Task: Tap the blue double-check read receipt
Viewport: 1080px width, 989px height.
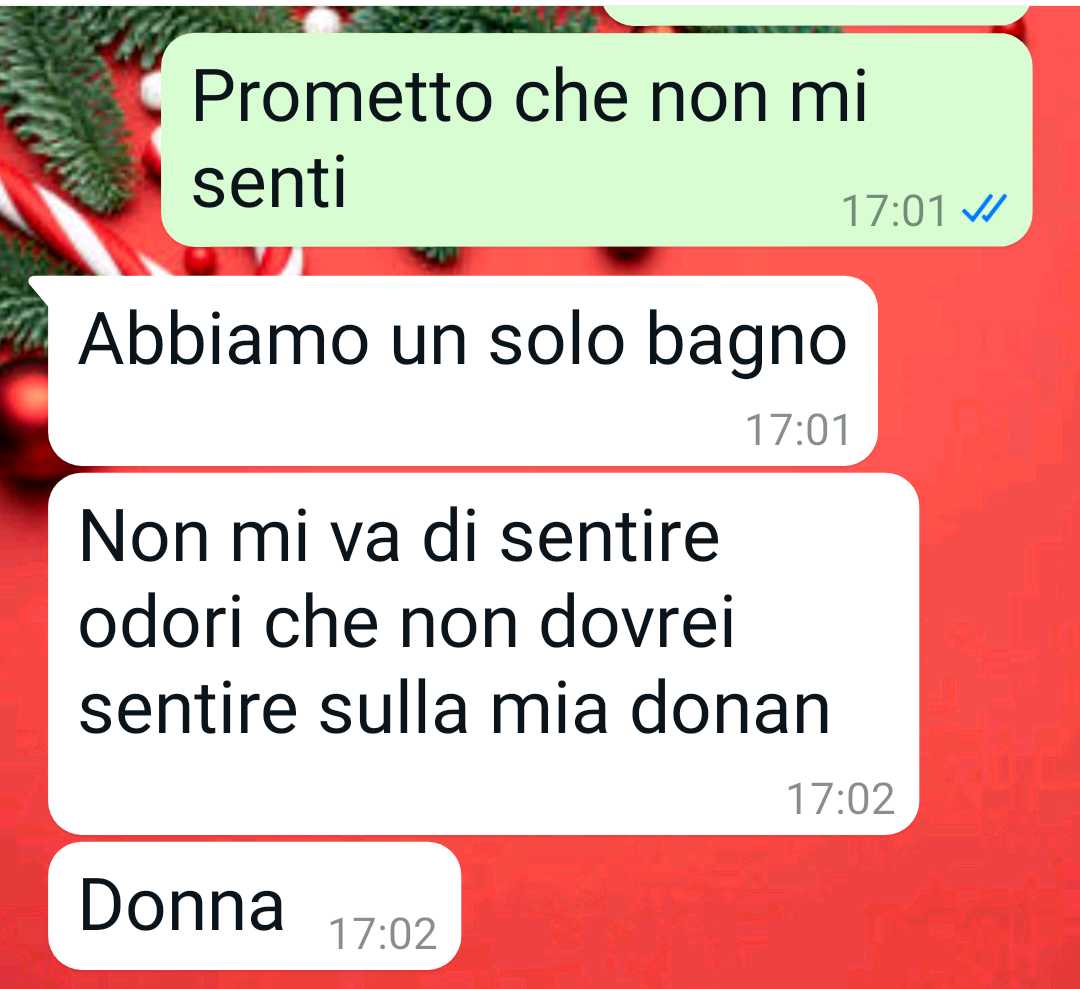Action: (x=984, y=209)
